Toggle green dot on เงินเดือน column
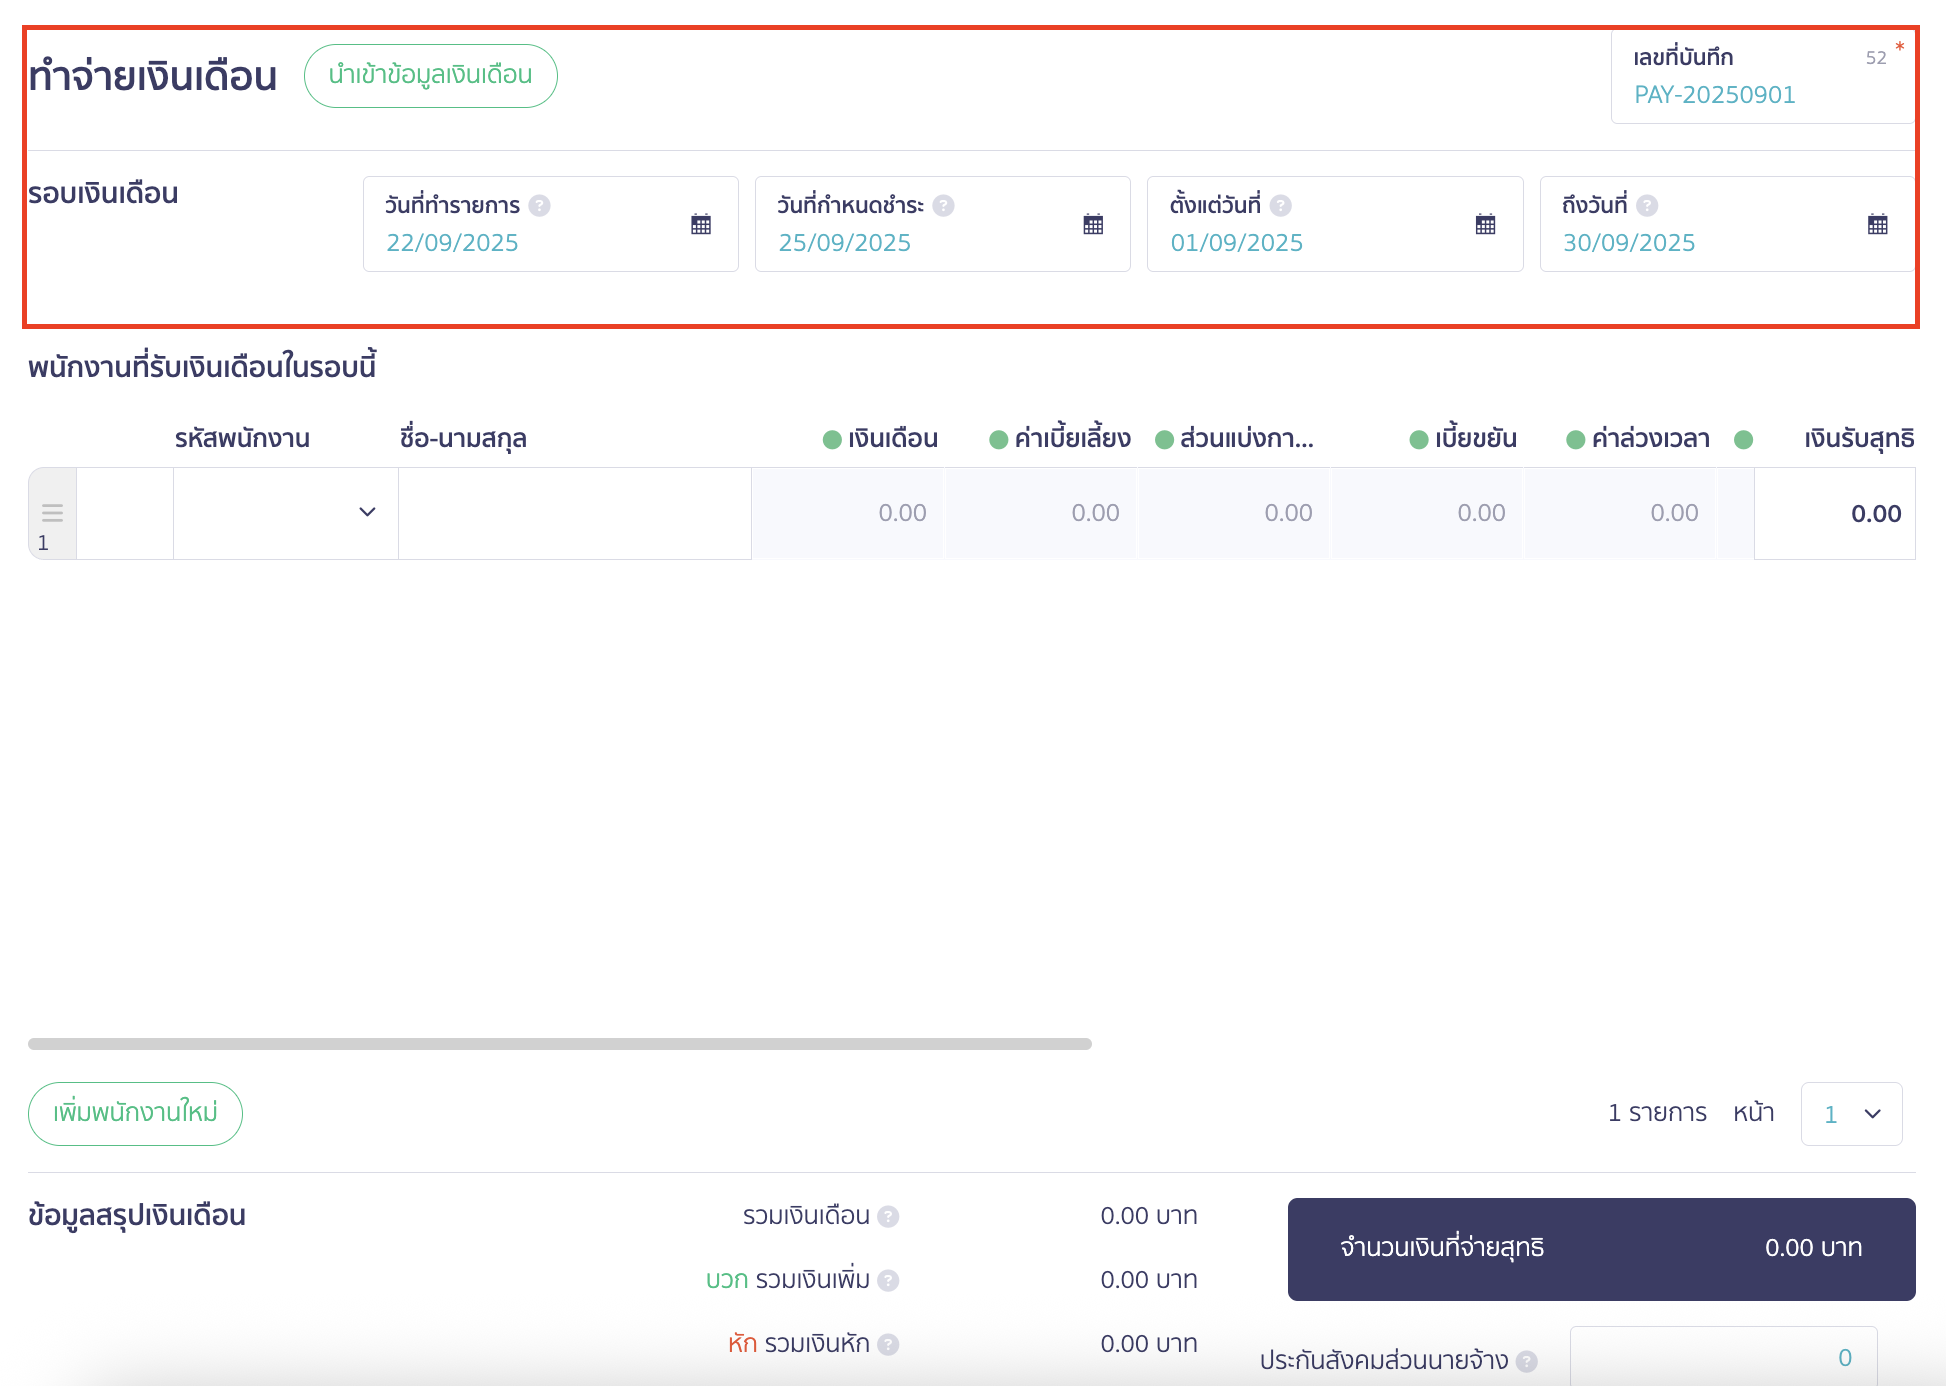The image size is (1946, 1386). pyautogui.click(x=832, y=440)
